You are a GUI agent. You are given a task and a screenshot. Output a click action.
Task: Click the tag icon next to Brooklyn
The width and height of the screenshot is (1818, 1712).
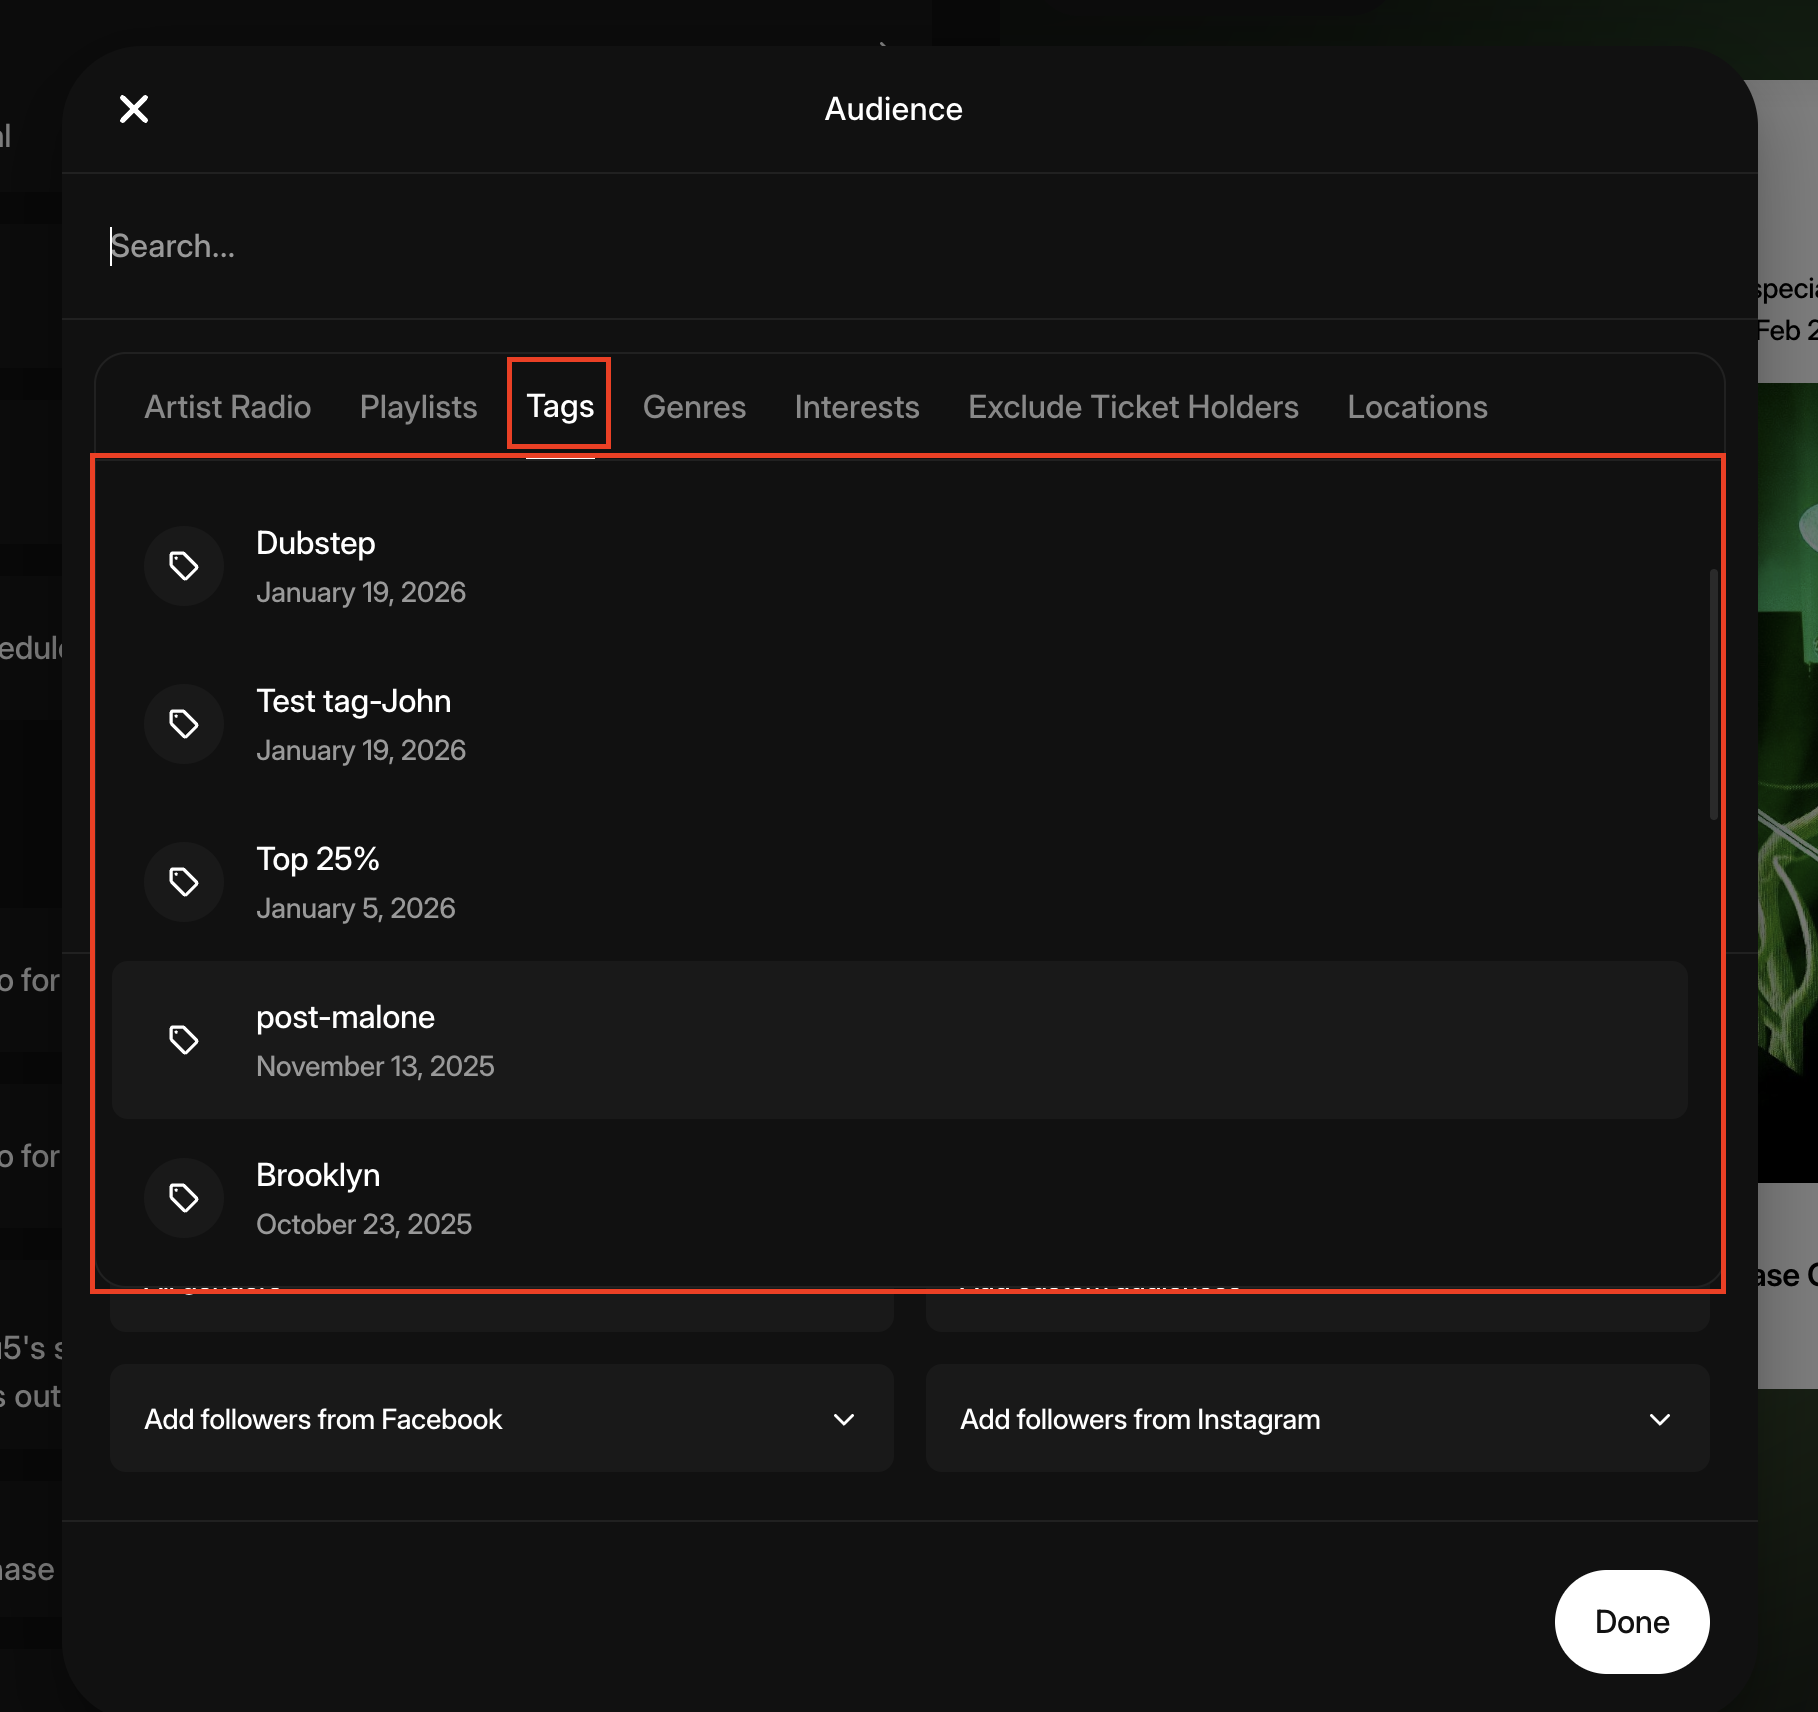184,1198
